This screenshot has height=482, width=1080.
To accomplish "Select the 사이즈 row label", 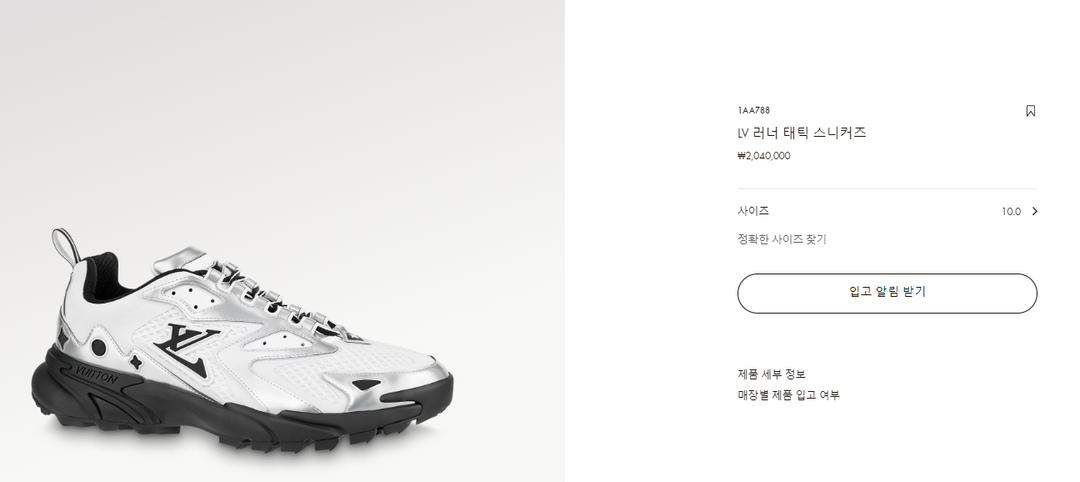I will point(753,211).
